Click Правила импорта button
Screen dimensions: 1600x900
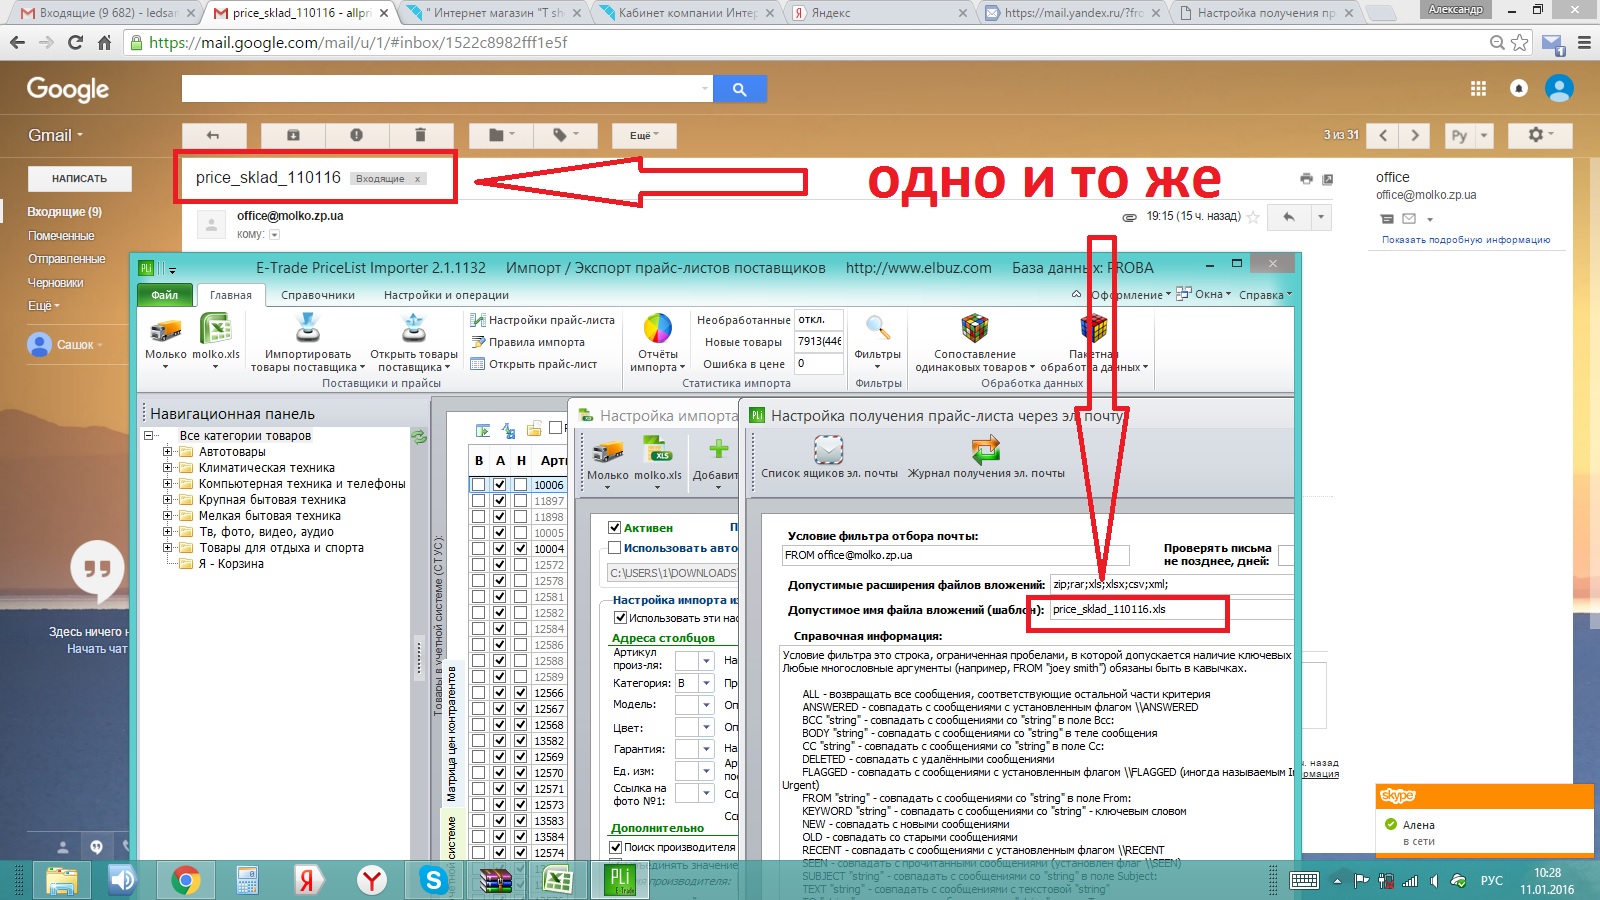pyautogui.click(x=527, y=342)
